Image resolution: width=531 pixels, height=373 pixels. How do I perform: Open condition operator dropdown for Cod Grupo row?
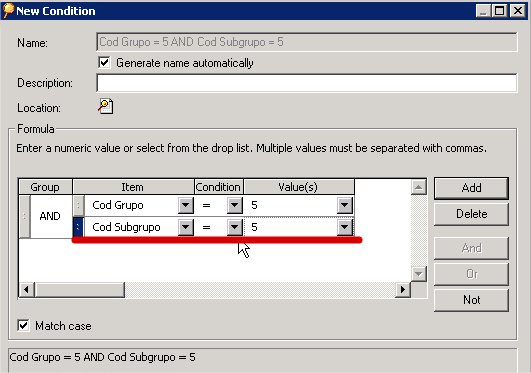pyautogui.click(x=235, y=205)
